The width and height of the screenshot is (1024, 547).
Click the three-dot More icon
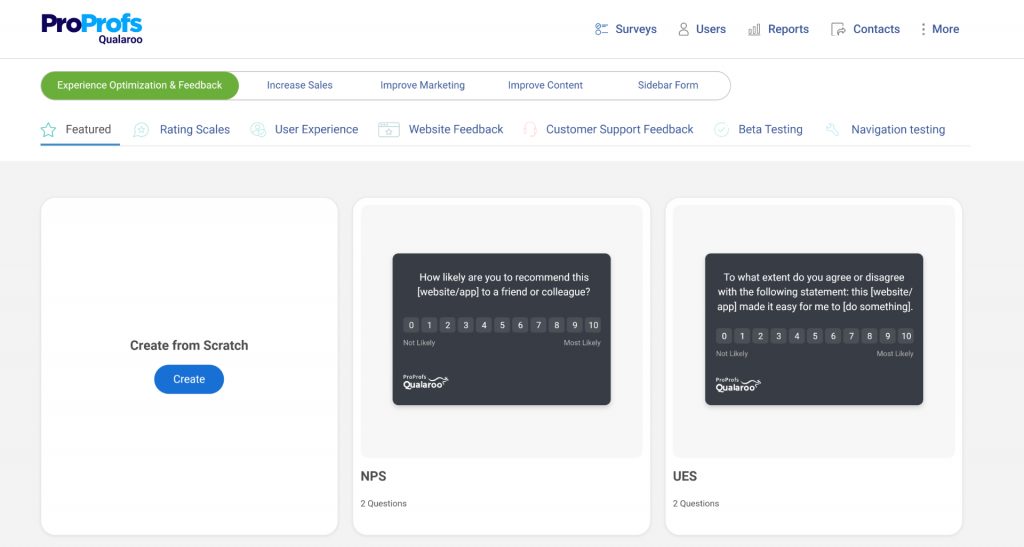point(923,29)
